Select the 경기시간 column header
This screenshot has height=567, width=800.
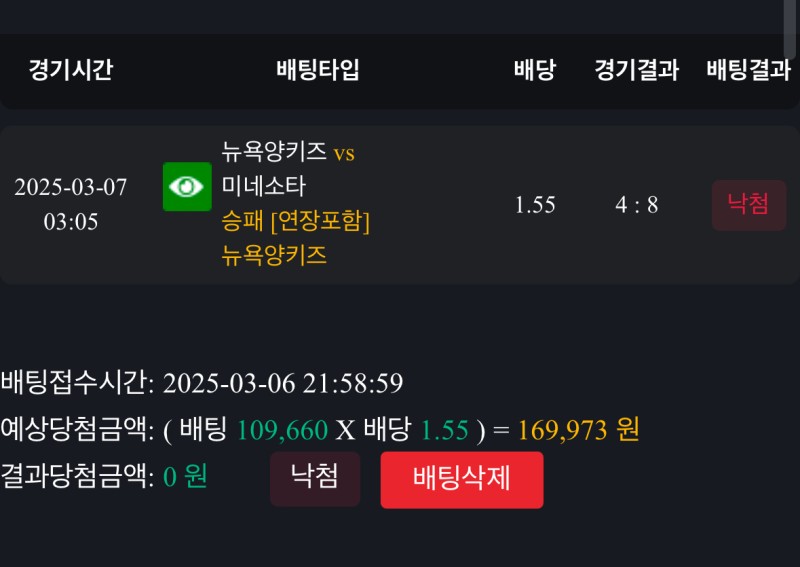point(70,69)
